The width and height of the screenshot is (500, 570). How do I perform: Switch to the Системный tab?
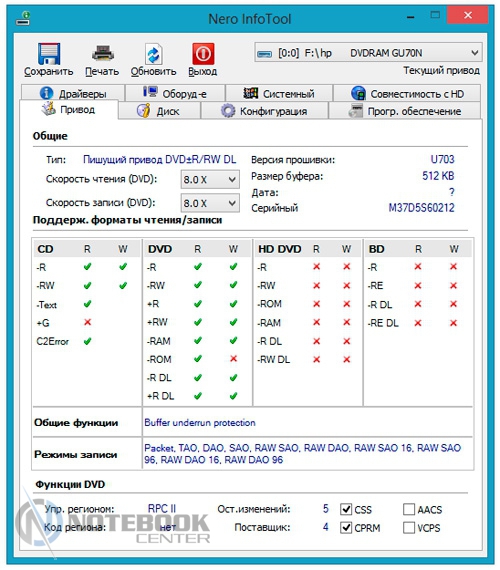[x=279, y=93]
